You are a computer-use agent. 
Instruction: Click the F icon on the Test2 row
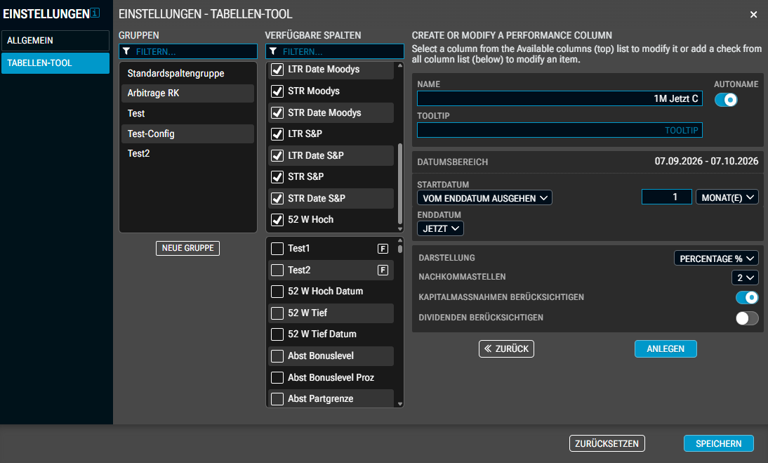[x=383, y=270]
